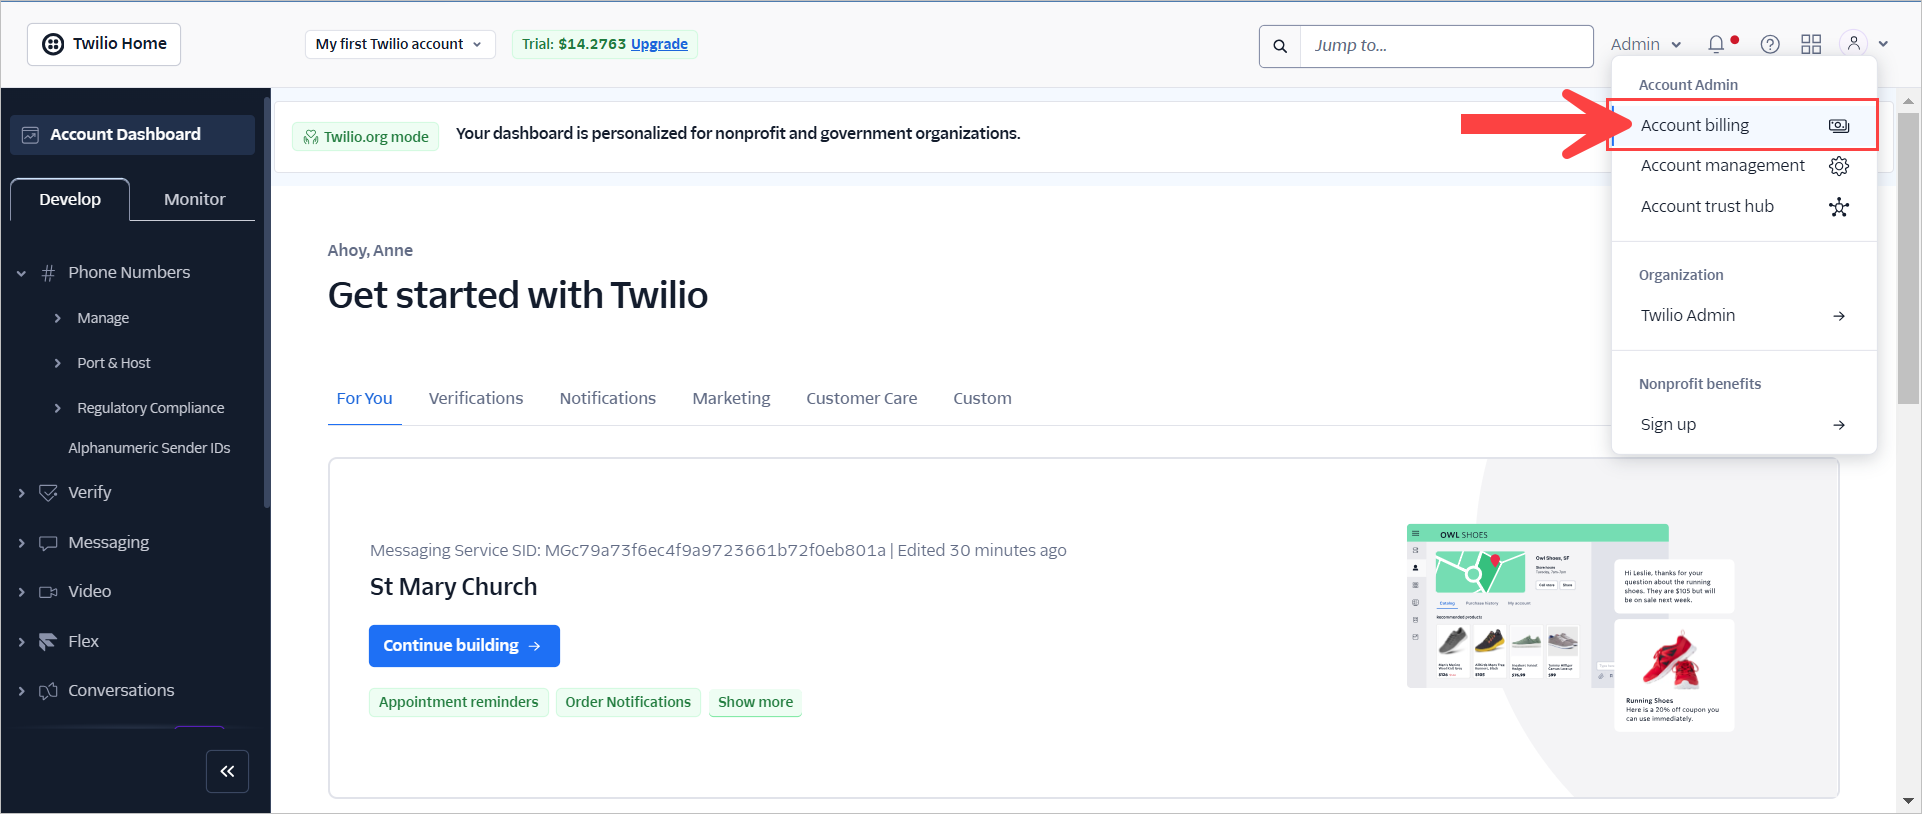Open the user profile avatar menu
Viewport: 1922px width, 814px height.
pos(1853,43)
